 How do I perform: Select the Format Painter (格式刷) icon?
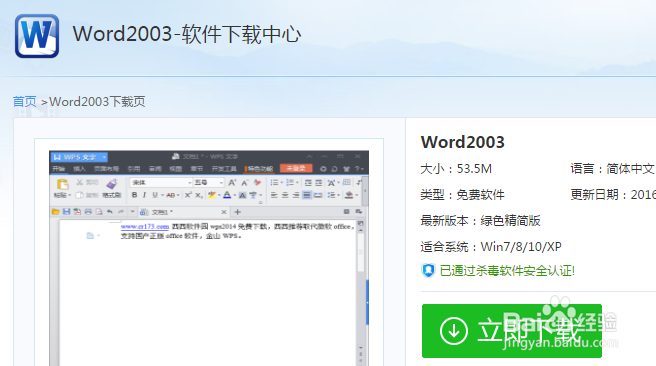click(x=112, y=184)
